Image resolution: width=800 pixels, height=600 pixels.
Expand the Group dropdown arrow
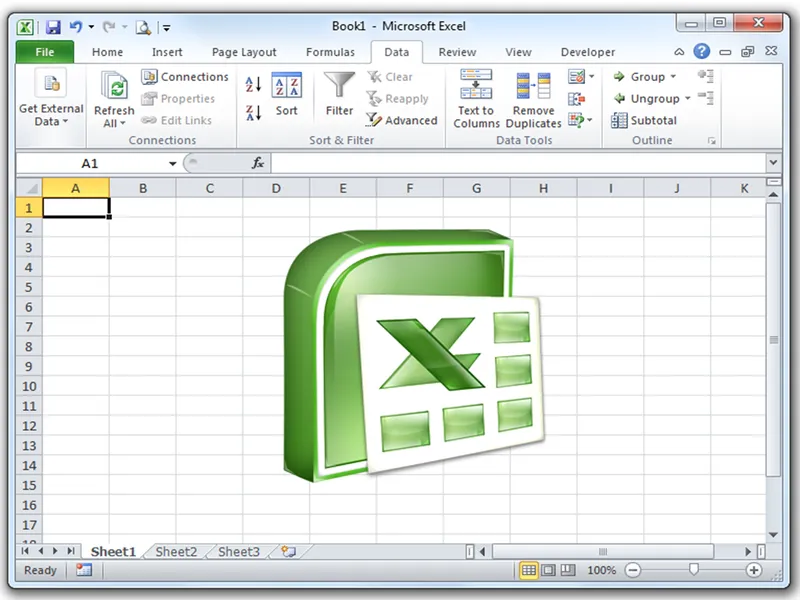(x=673, y=76)
